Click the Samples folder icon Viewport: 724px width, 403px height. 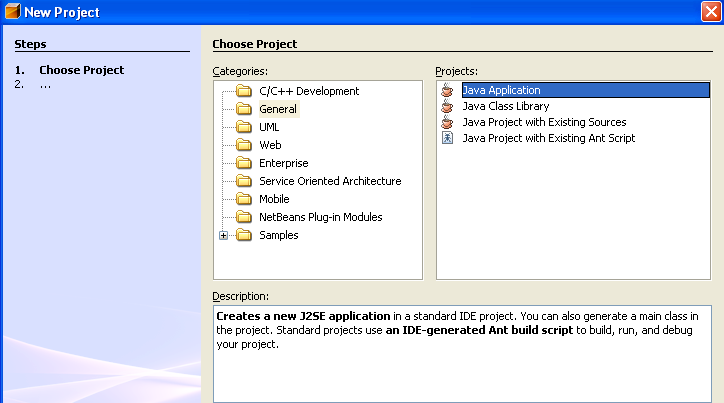(244, 235)
